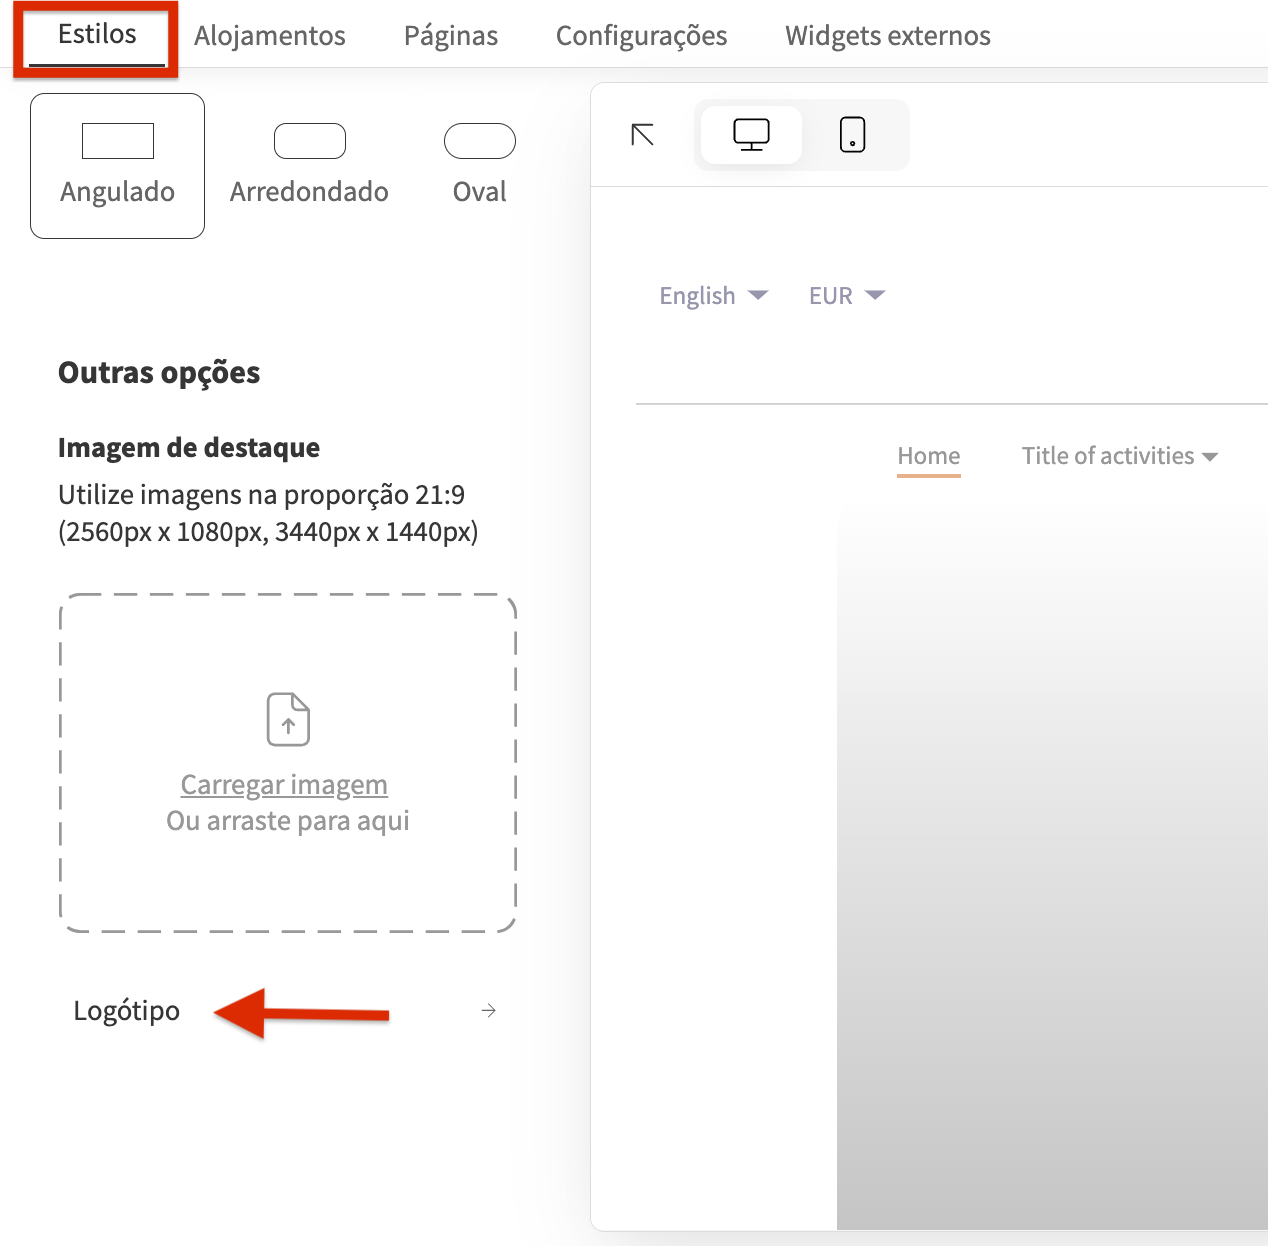Image resolution: width=1268 pixels, height=1246 pixels.
Task: Switch preview to mobile view
Action: pyautogui.click(x=852, y=134)
